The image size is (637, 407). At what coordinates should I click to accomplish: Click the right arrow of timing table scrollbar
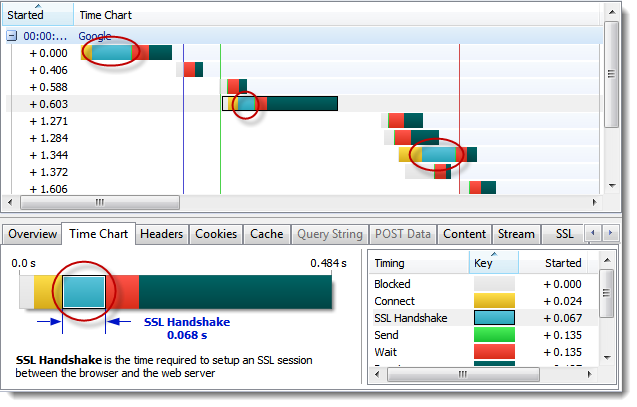pos(589,374)
